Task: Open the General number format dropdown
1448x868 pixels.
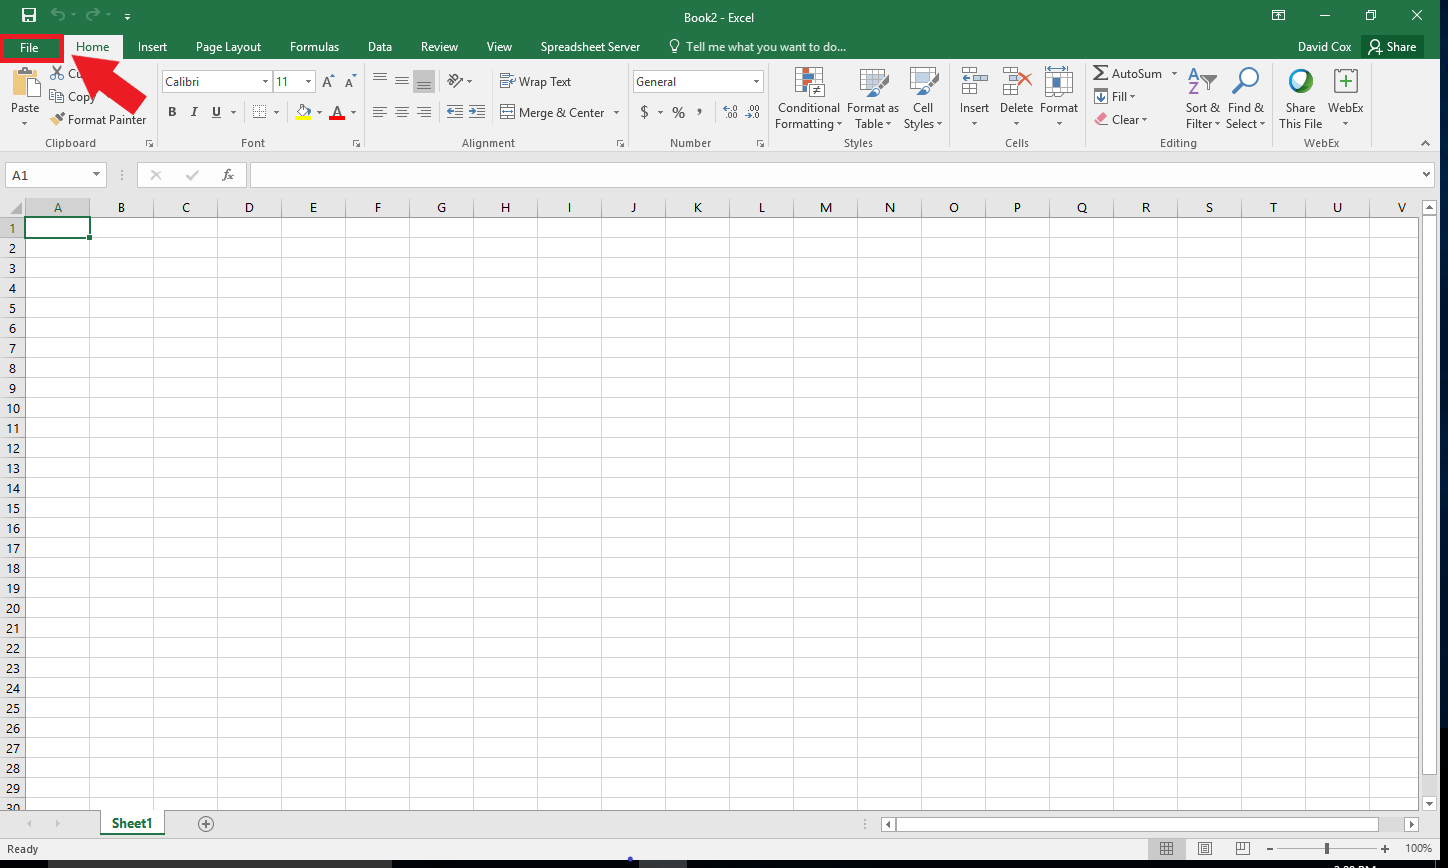Action: 755,81
